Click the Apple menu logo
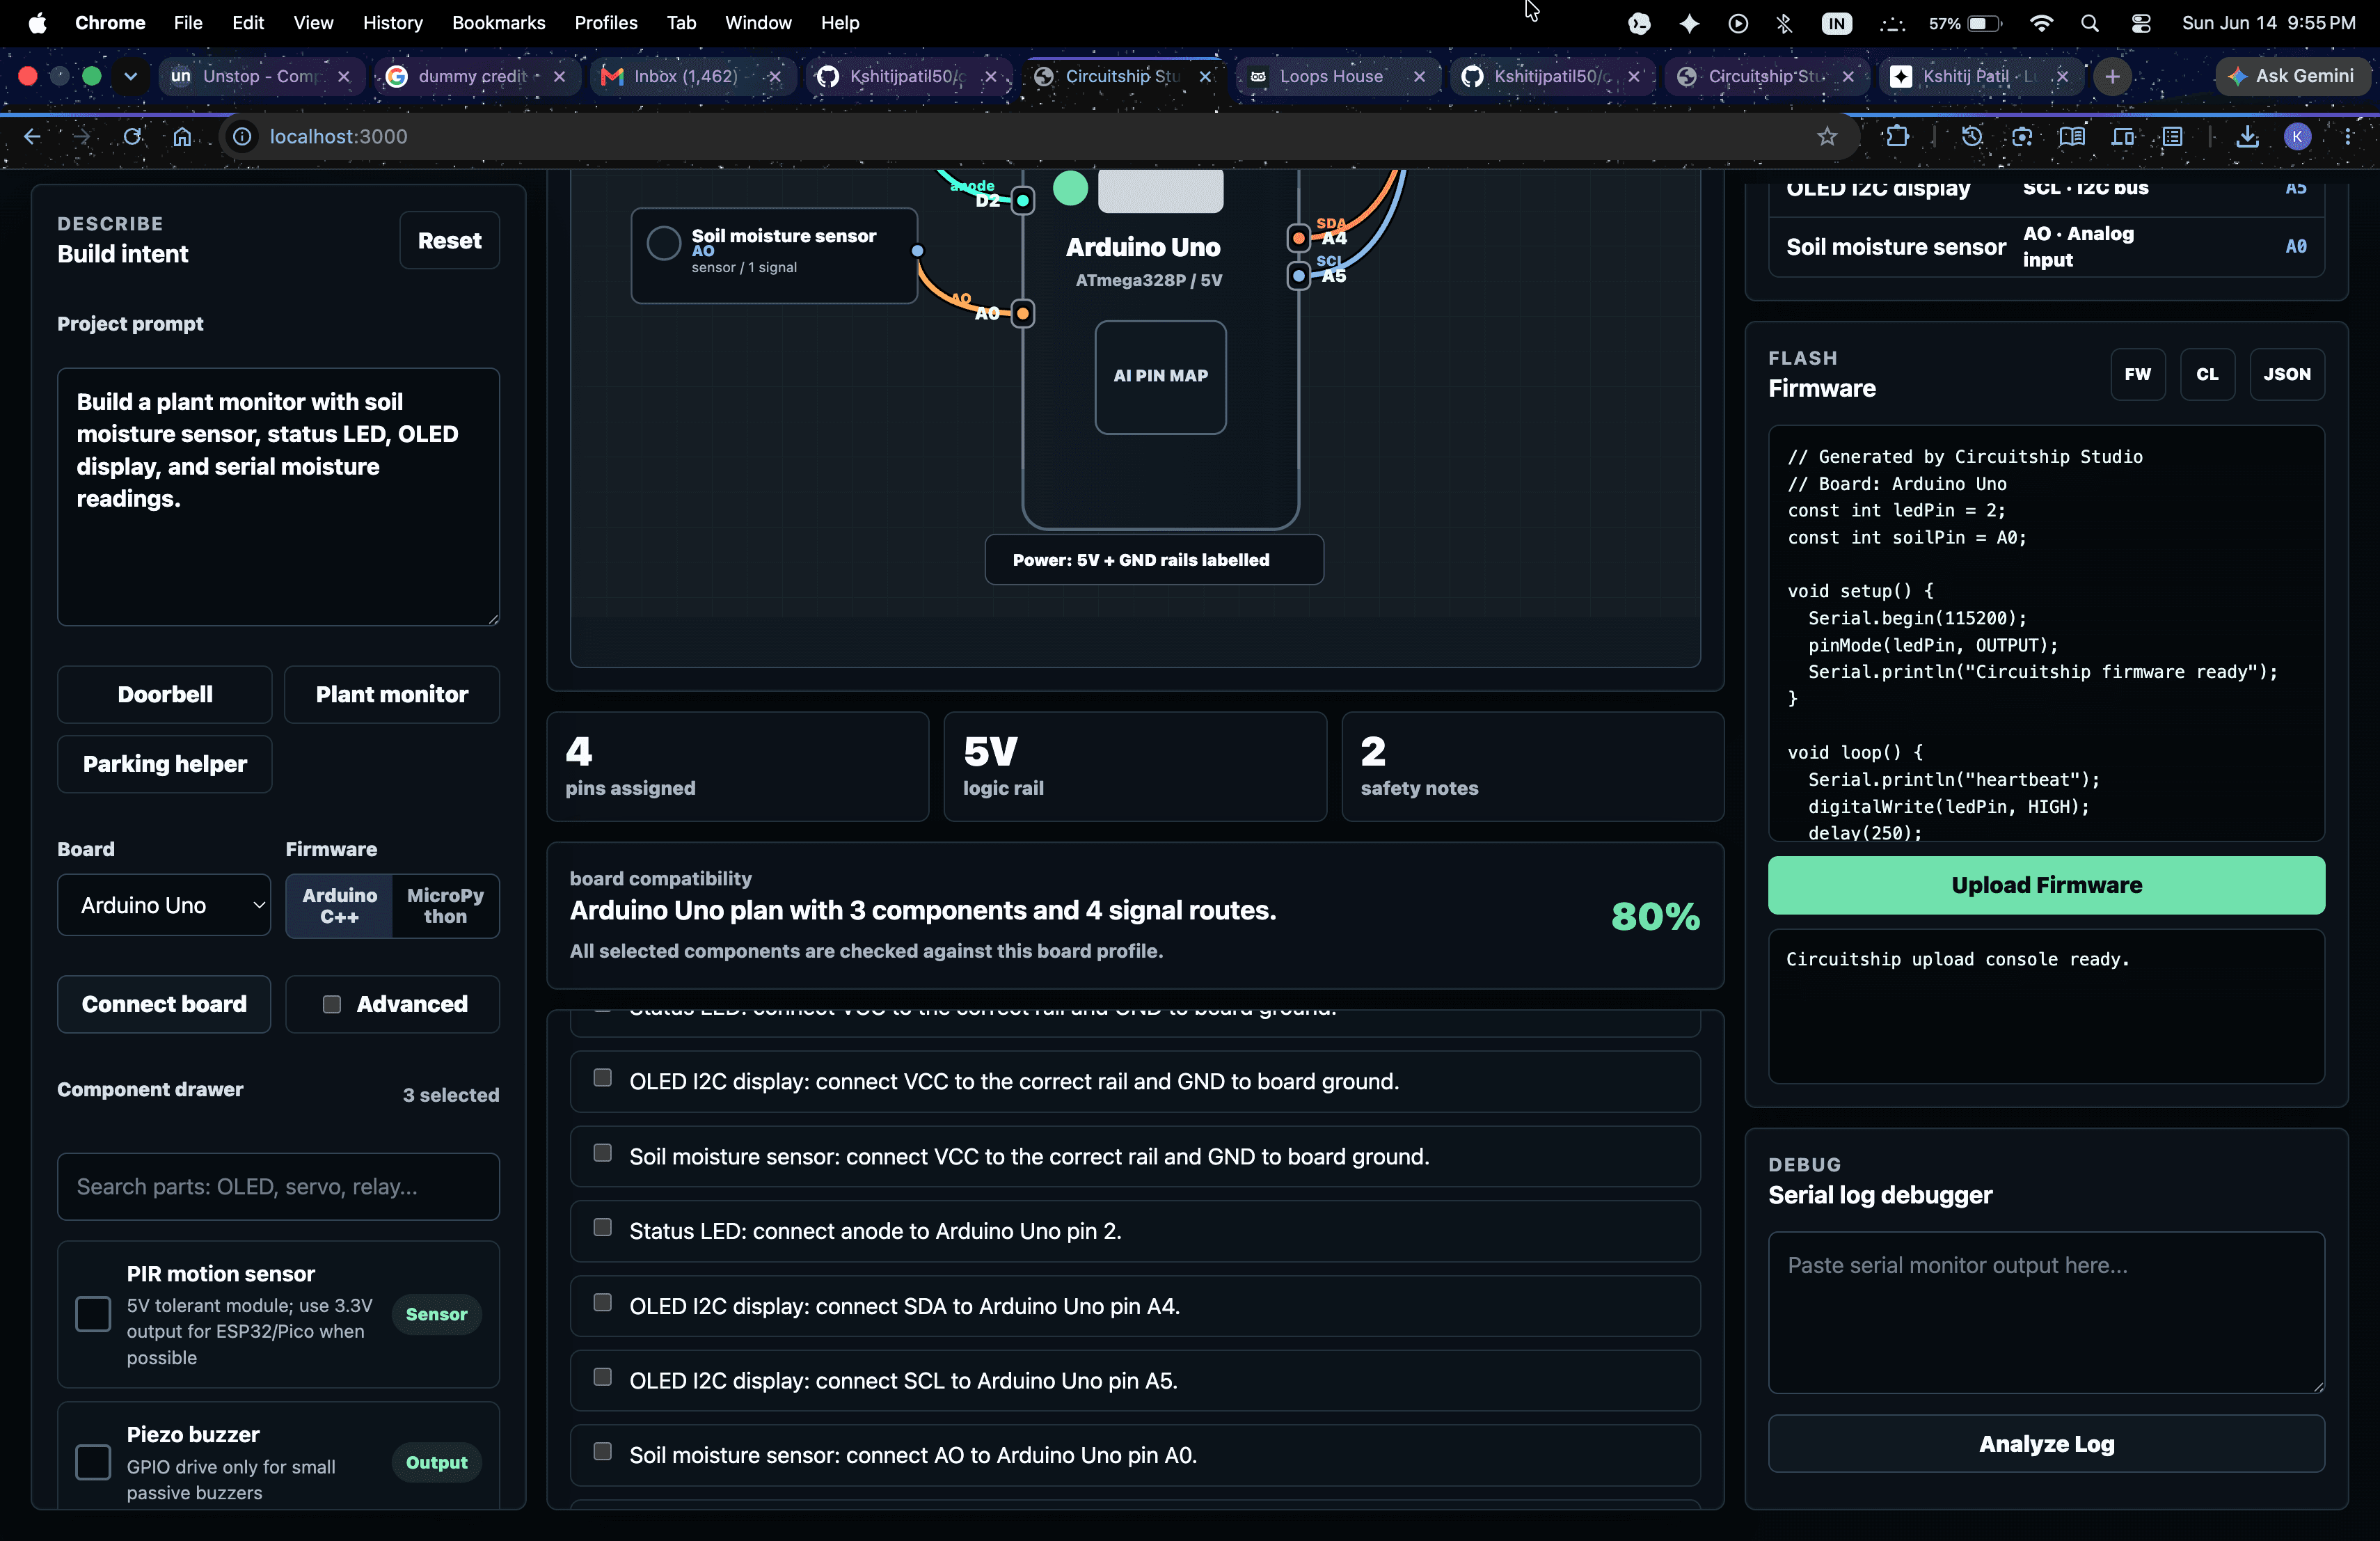 (x=37, y=22)
